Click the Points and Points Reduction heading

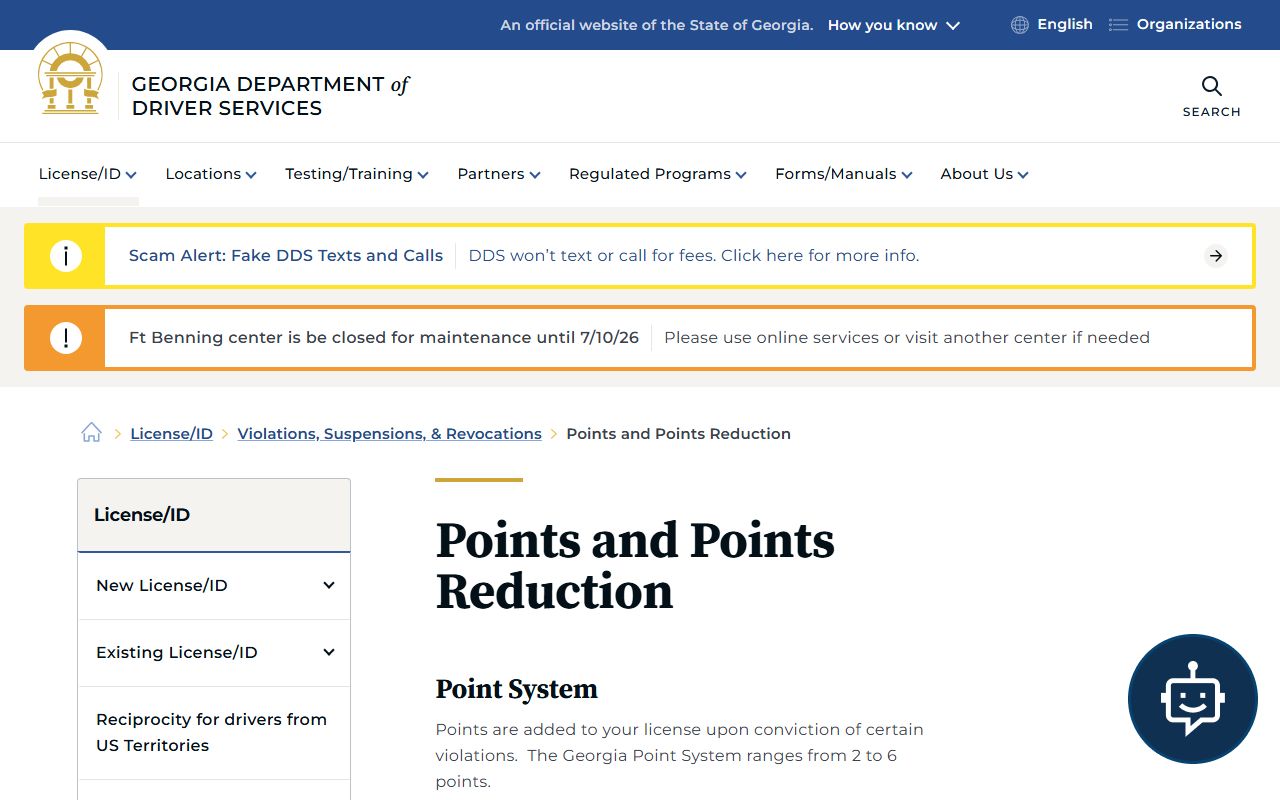[635, 566]
